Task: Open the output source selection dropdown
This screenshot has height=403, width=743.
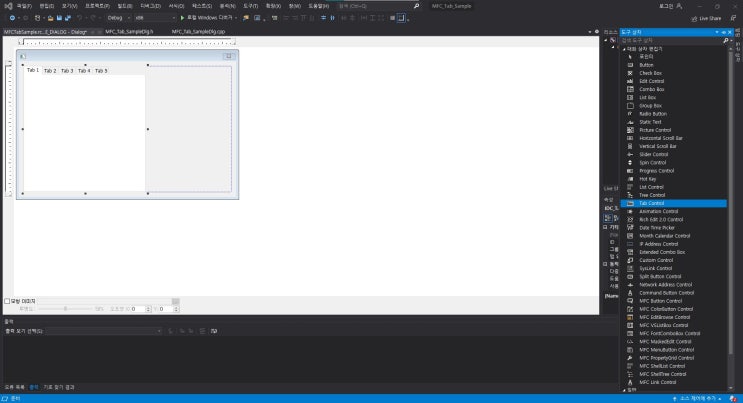Action: [x=104, y=331]
